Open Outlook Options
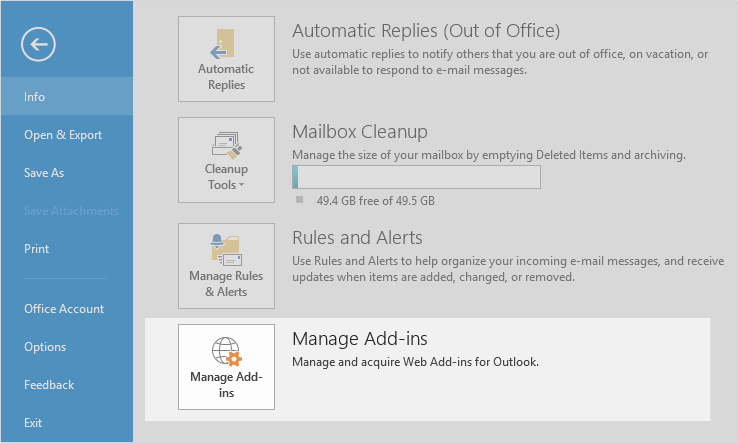This screenshot has width=738, height=443. [45, 347]
